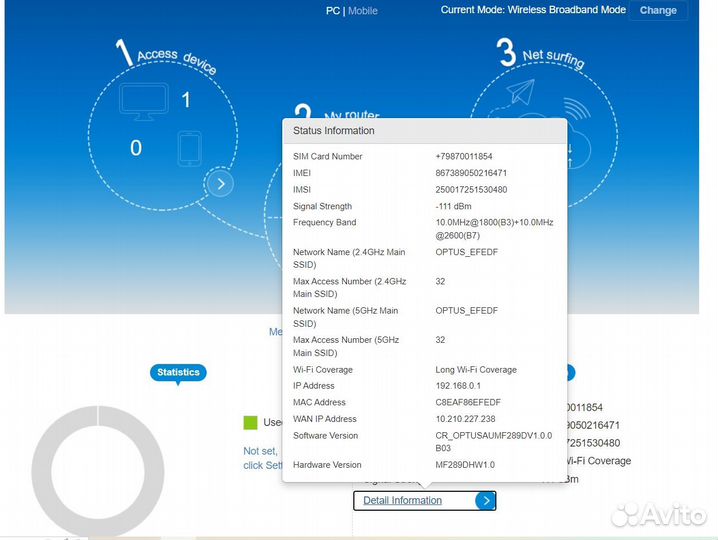Click the connected computer count 1
Image resolution: width=718 pixels, height=540 pixels.
[186, 100]
